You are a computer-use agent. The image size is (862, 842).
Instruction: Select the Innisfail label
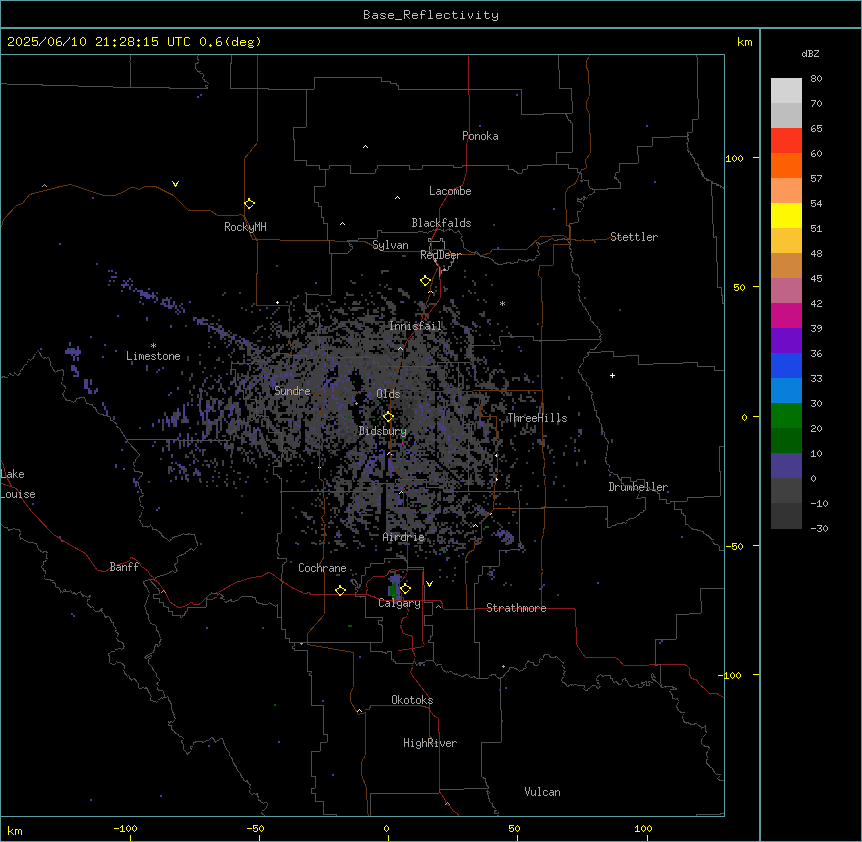click(x=416, y=326)
